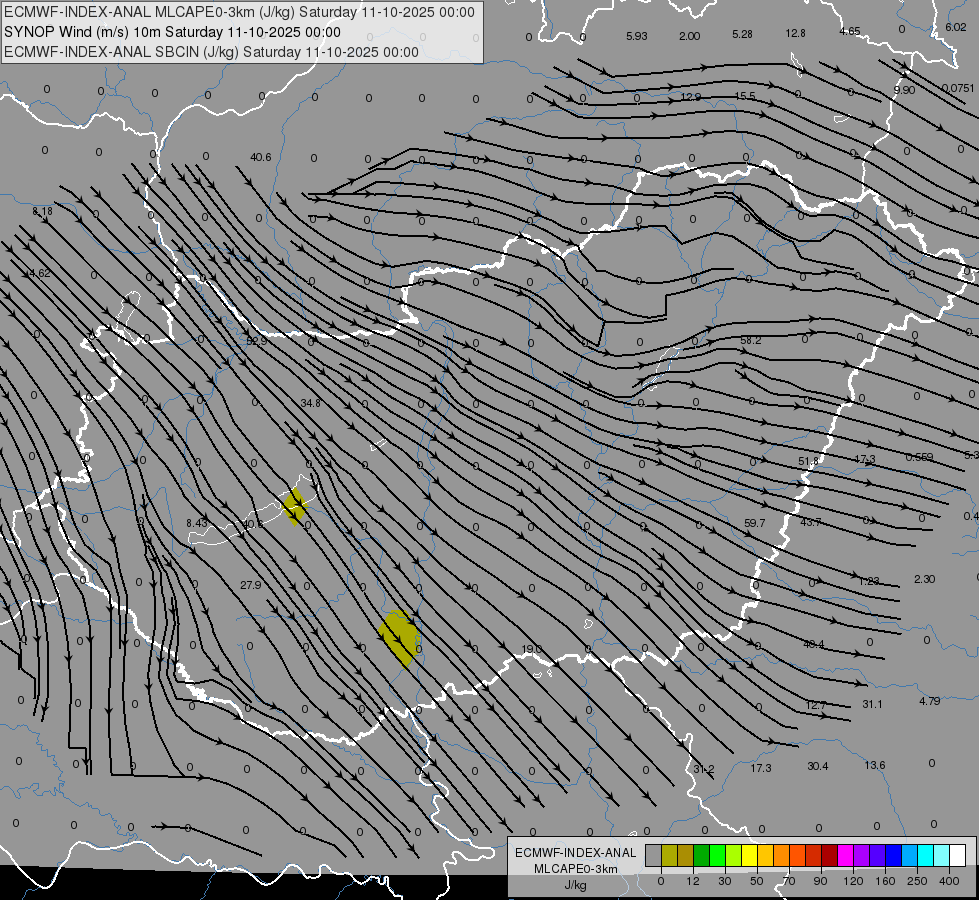Click the dark red legend swatch

coord(829,855)
